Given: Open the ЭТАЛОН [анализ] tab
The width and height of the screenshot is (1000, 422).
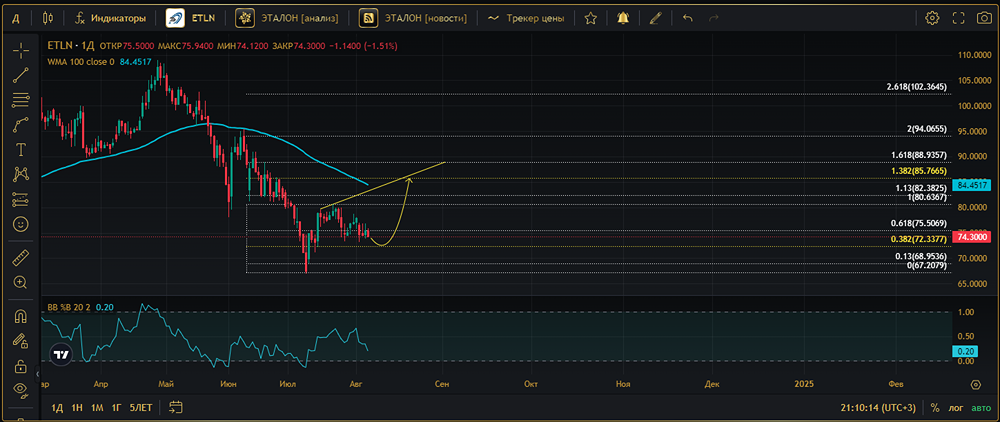Looking at the screenshot, I should [288, 18].
